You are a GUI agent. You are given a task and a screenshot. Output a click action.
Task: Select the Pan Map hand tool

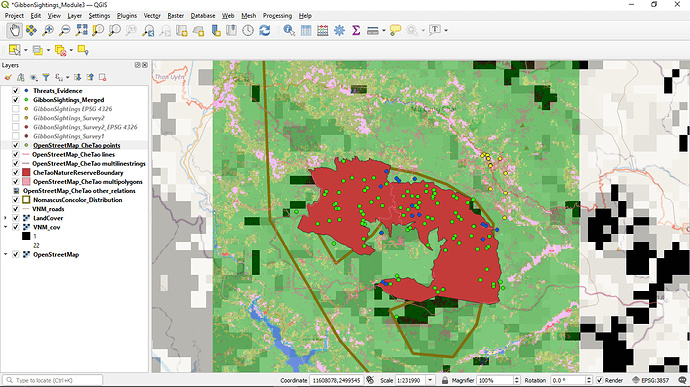(15, 30)
